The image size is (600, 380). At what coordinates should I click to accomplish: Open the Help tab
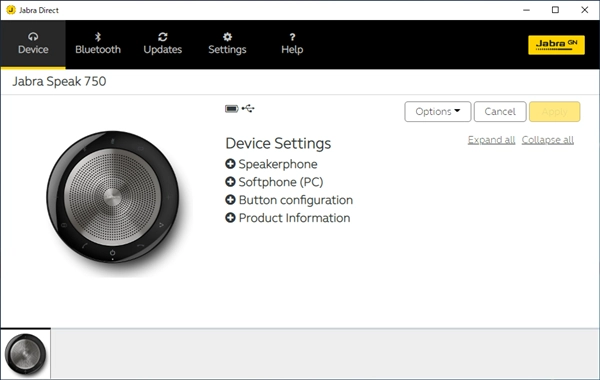pos(292,44)
